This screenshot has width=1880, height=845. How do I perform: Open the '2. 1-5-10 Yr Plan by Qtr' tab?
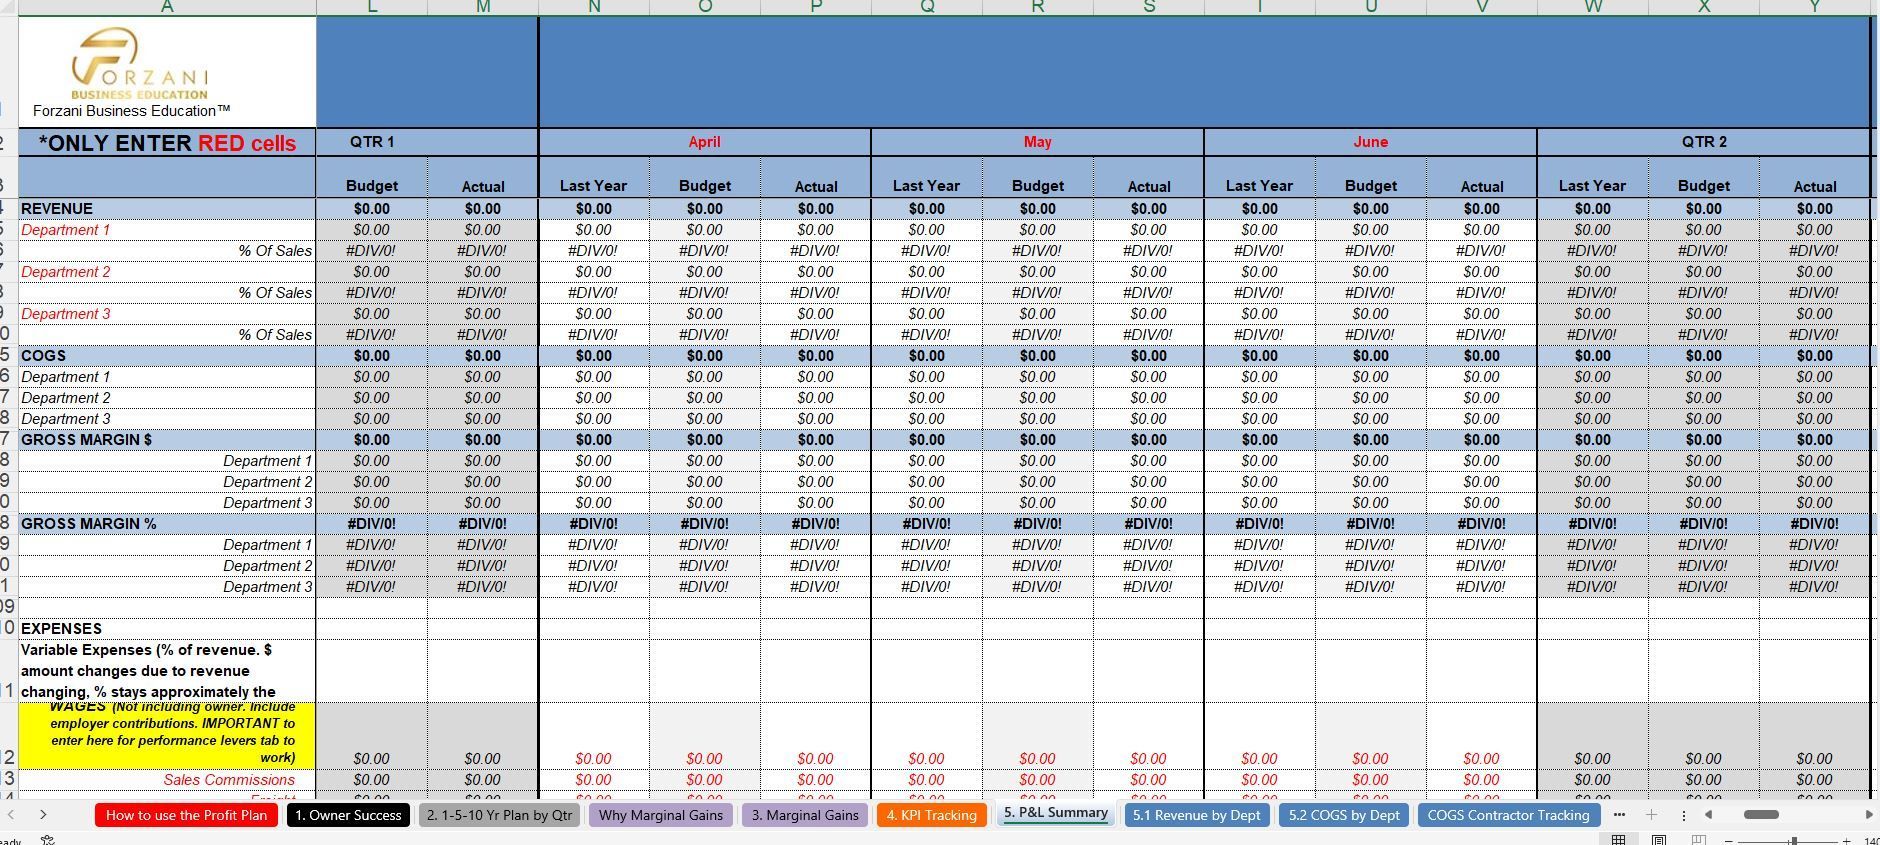[499, 815]
